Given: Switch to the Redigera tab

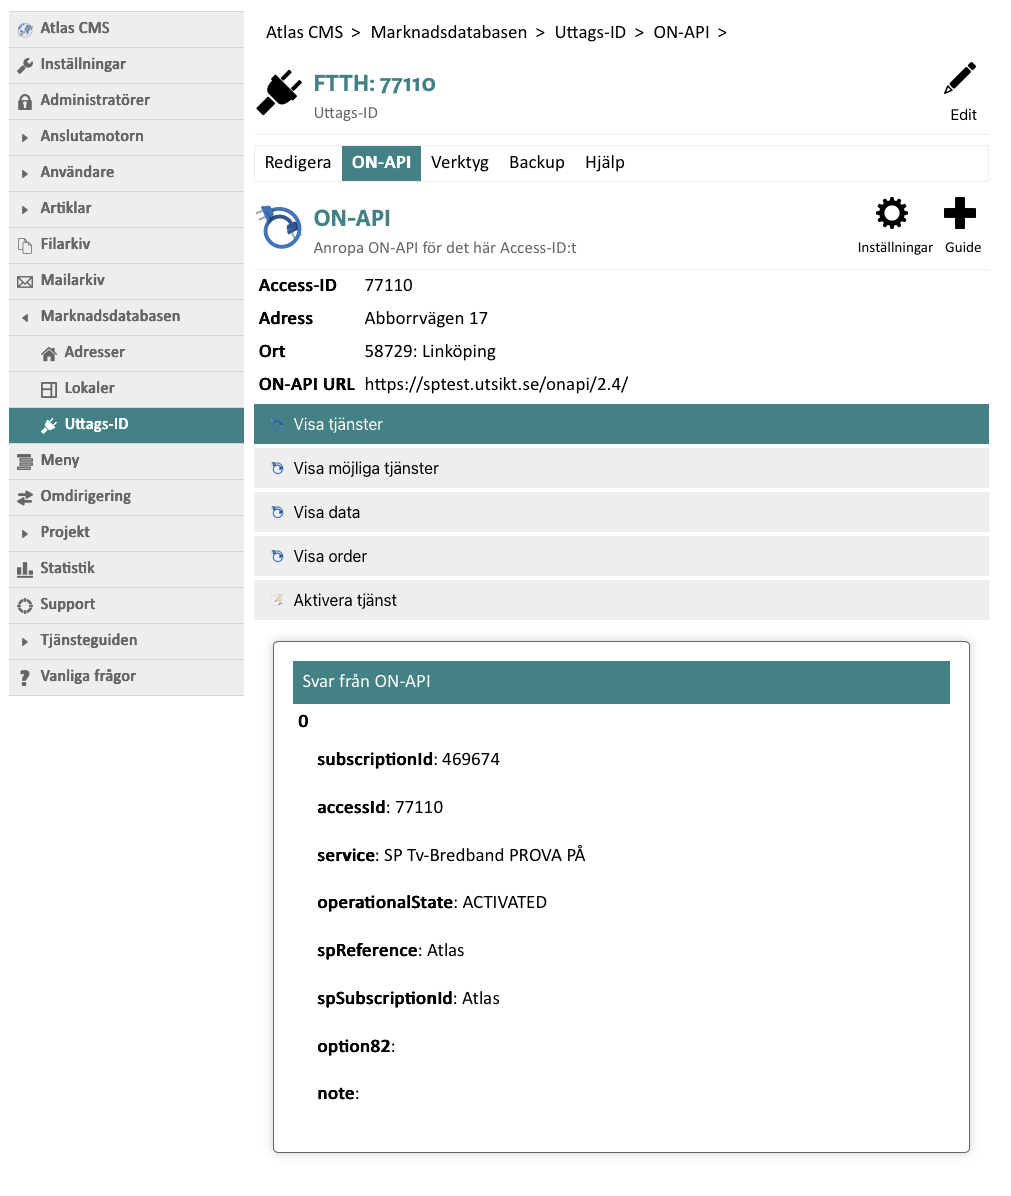Looking at the screenshot, I should click(x=297, y=162).
